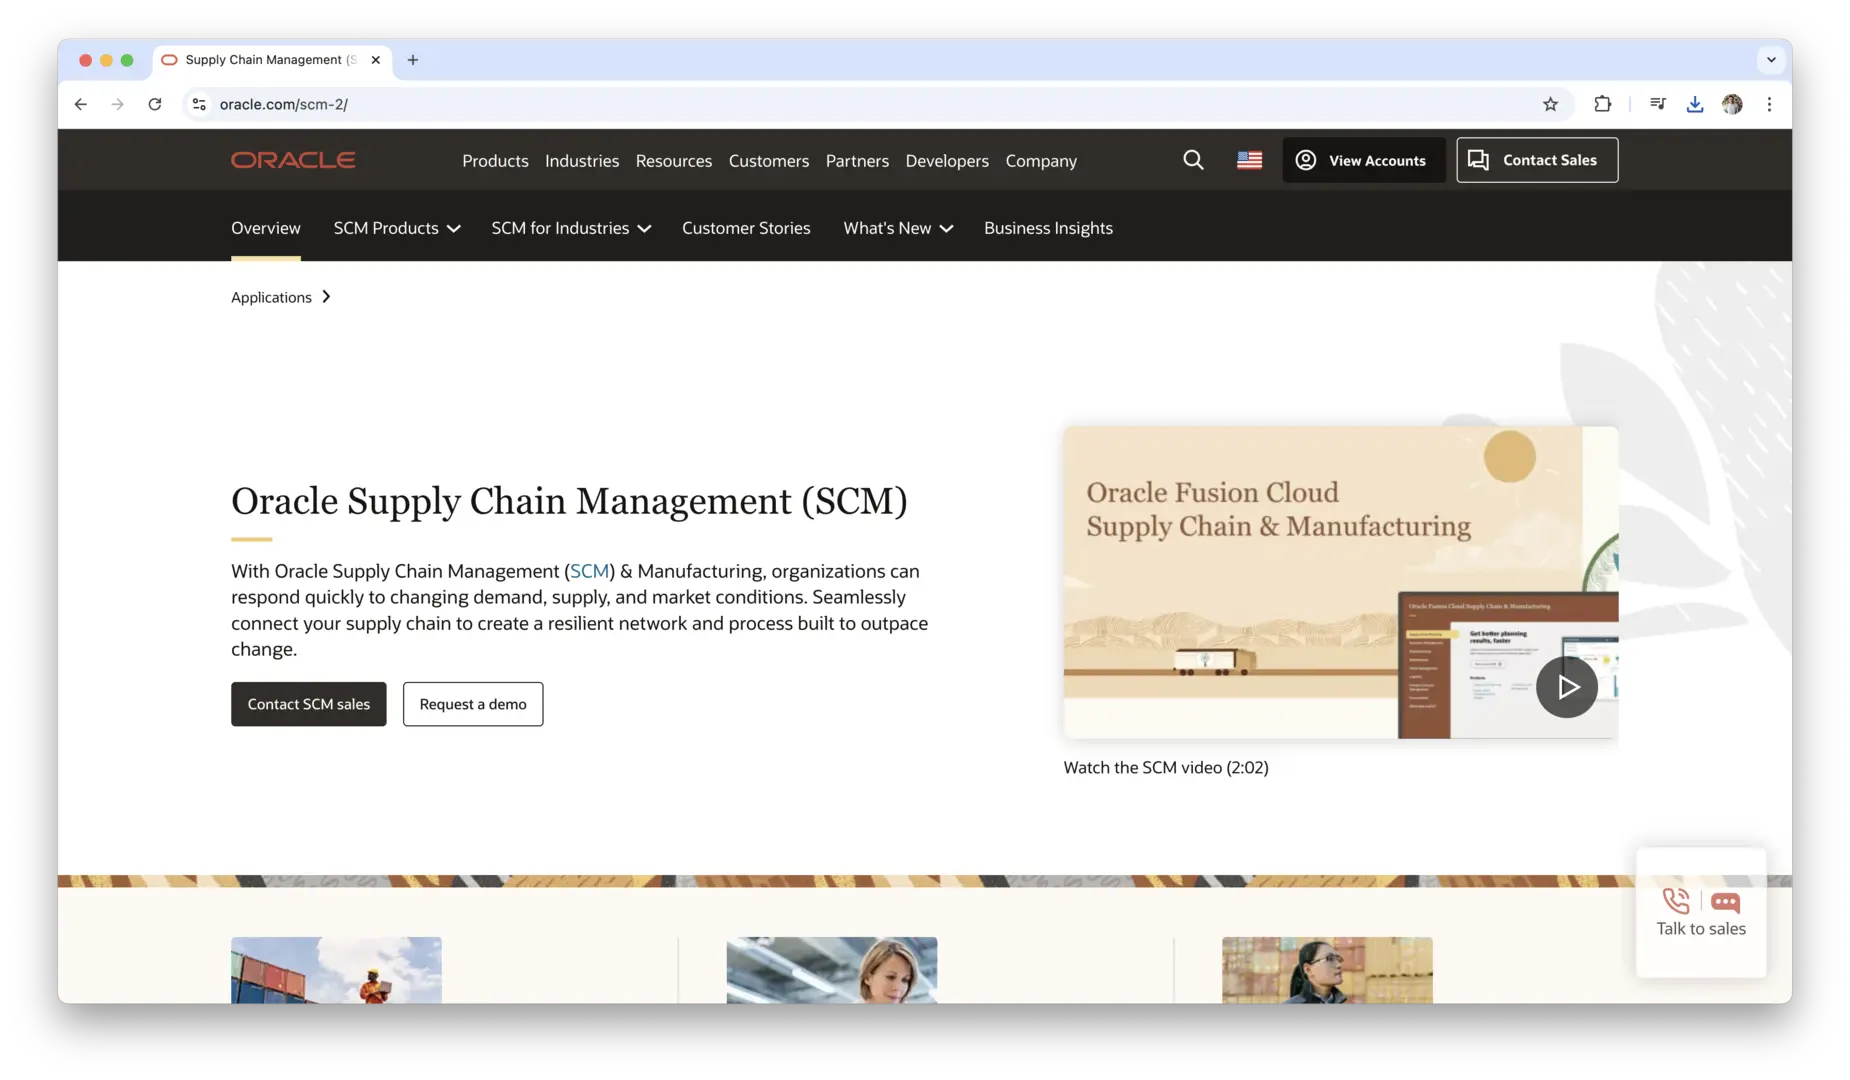View site information icon in address bar
Image resolution: width=1850 pixels, height=1080 pixels.
coord(199,104)
